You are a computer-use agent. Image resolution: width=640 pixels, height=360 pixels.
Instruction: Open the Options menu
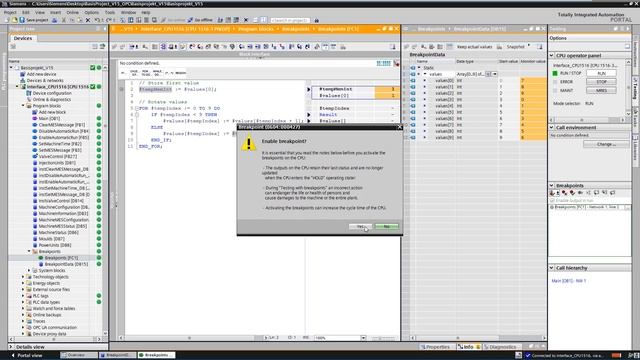coord(91,13)
